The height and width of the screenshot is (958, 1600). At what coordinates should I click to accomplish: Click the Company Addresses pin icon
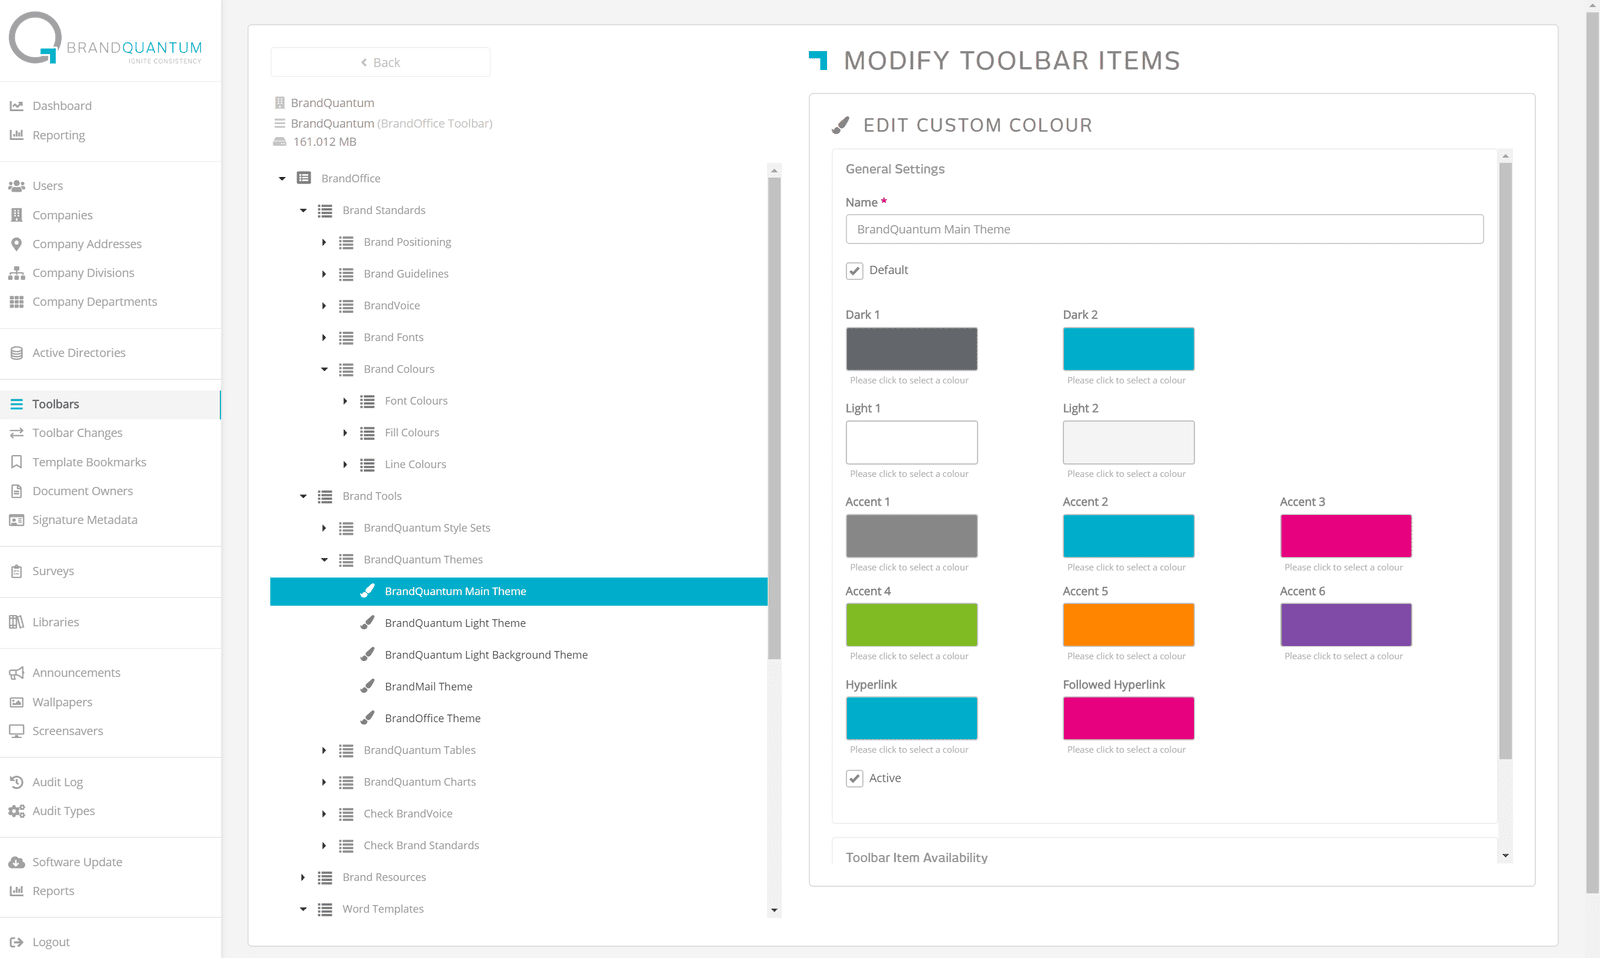point(17,244)
